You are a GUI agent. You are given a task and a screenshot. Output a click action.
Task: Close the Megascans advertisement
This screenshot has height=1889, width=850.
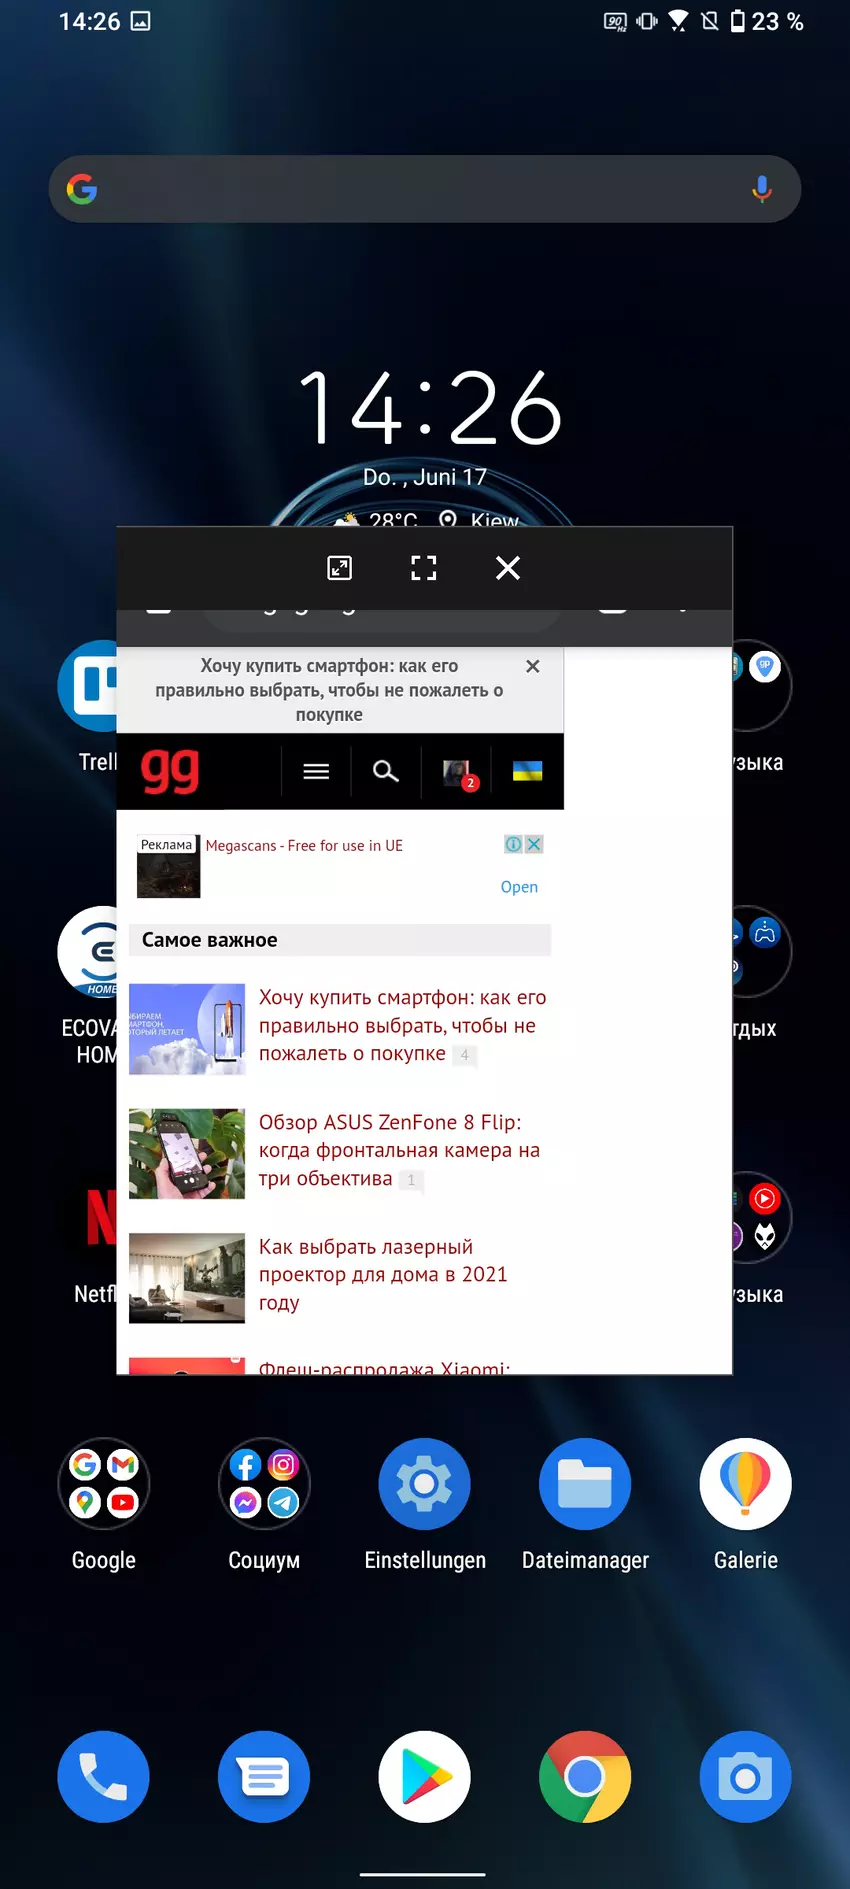pos(535,844)
